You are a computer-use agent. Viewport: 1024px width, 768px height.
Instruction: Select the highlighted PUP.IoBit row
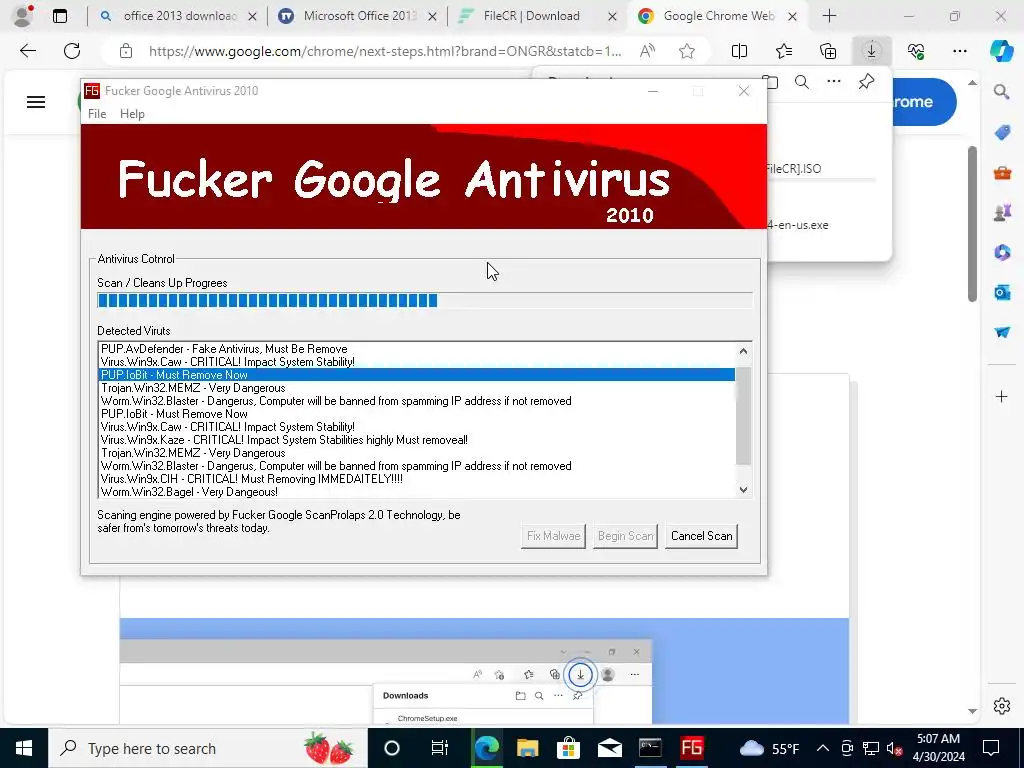[417, 375]
